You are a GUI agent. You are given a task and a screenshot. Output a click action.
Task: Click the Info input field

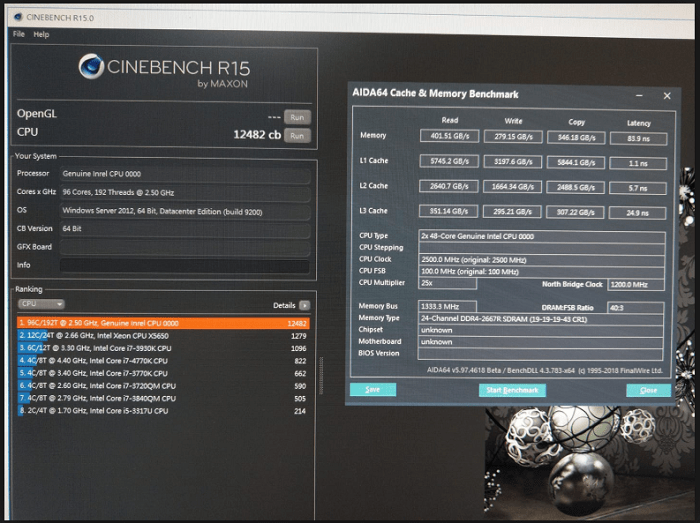(185, 266)
